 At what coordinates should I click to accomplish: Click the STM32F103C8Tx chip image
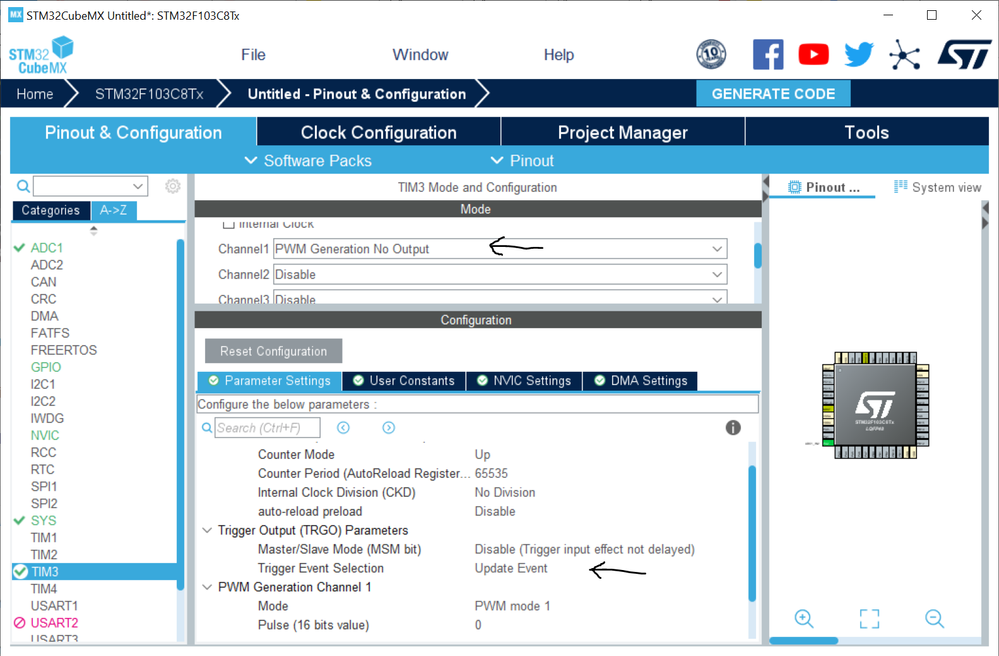(875, 405)
